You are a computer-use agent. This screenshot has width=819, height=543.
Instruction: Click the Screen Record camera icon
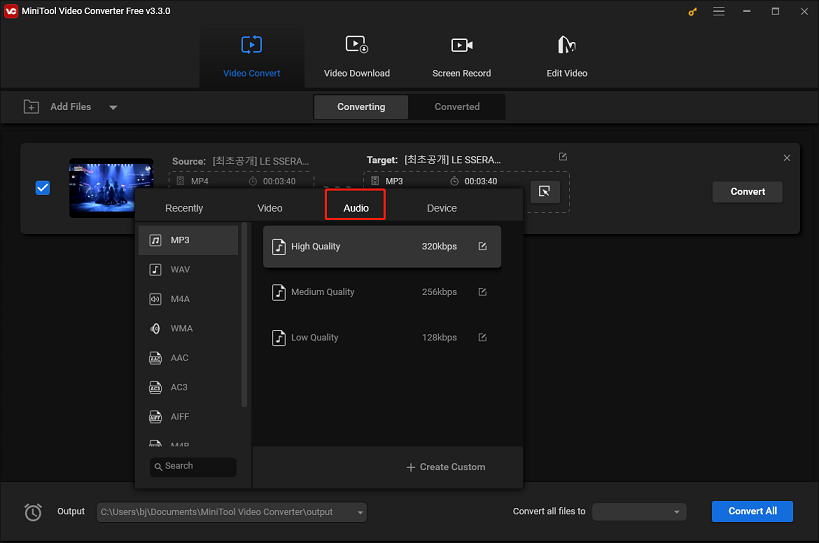coord(462,45)
